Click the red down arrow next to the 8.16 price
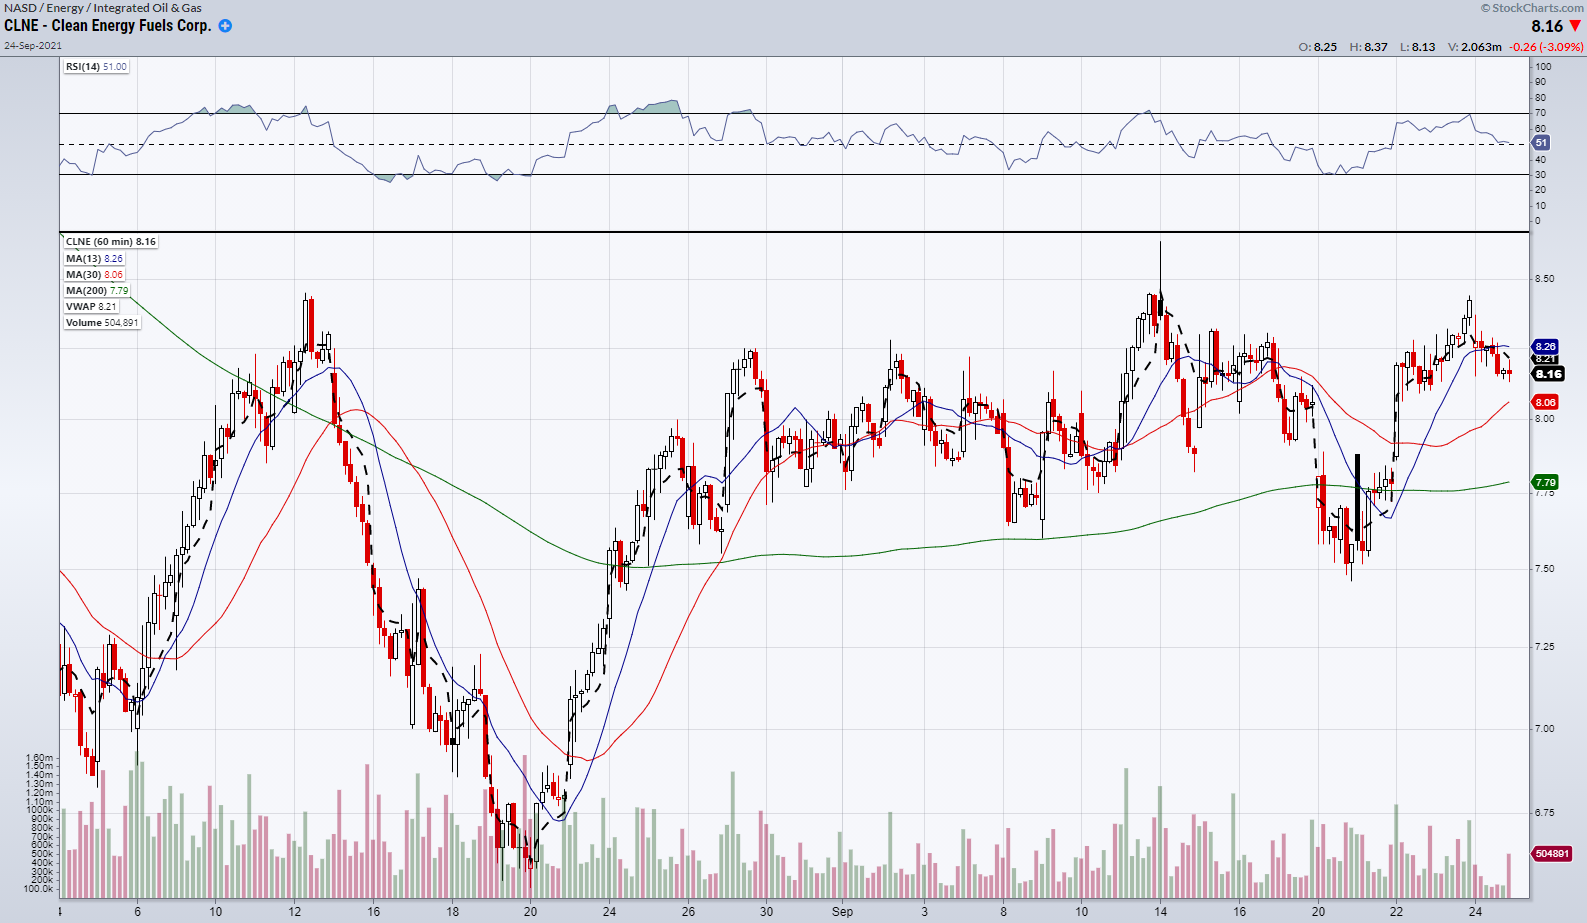This screenshot has width=1587, height=923. coord(1575,26)
